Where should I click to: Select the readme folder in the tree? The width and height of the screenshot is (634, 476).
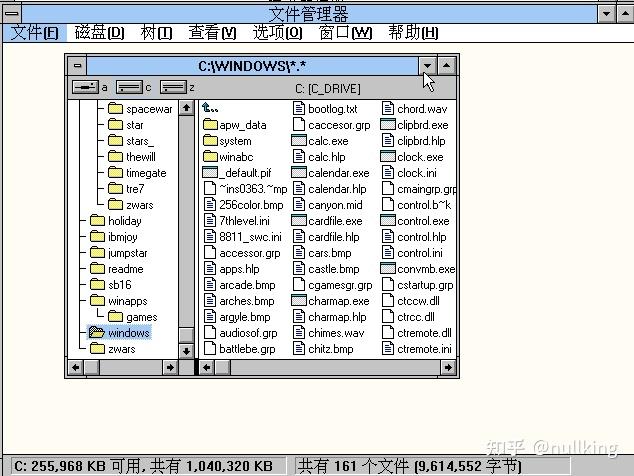(117, 269)
